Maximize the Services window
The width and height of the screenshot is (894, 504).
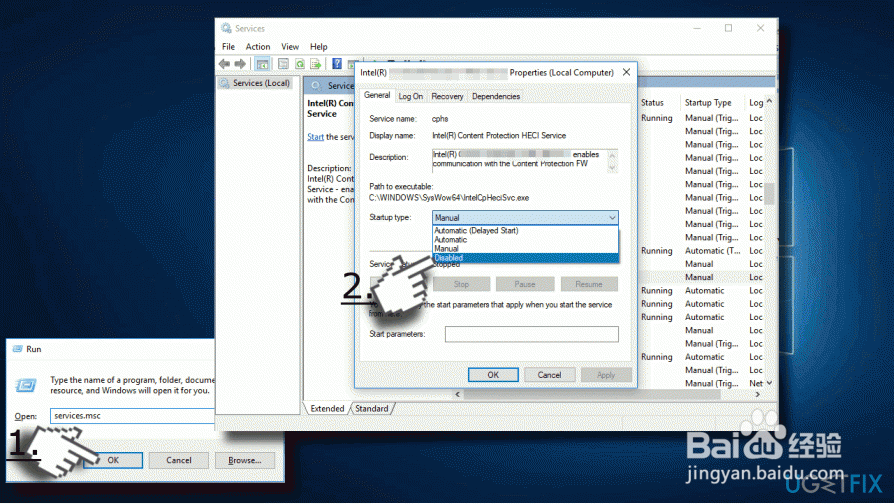tap(728, 28)
